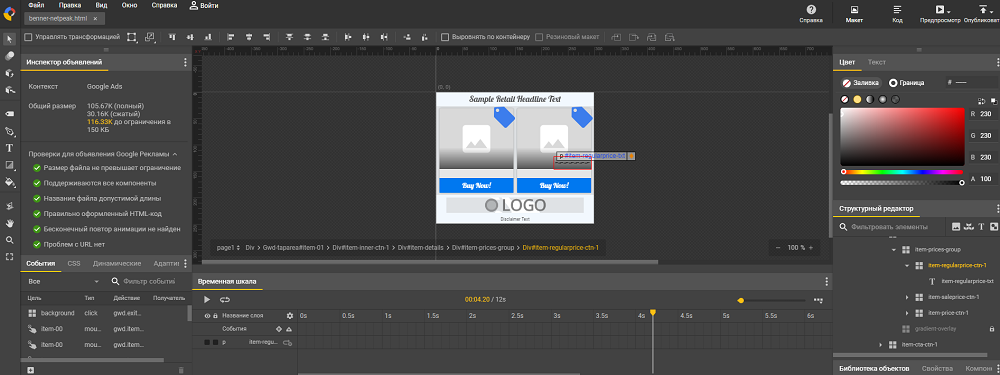
Task: Select Граница border option
Action: (x=906, y=83)
